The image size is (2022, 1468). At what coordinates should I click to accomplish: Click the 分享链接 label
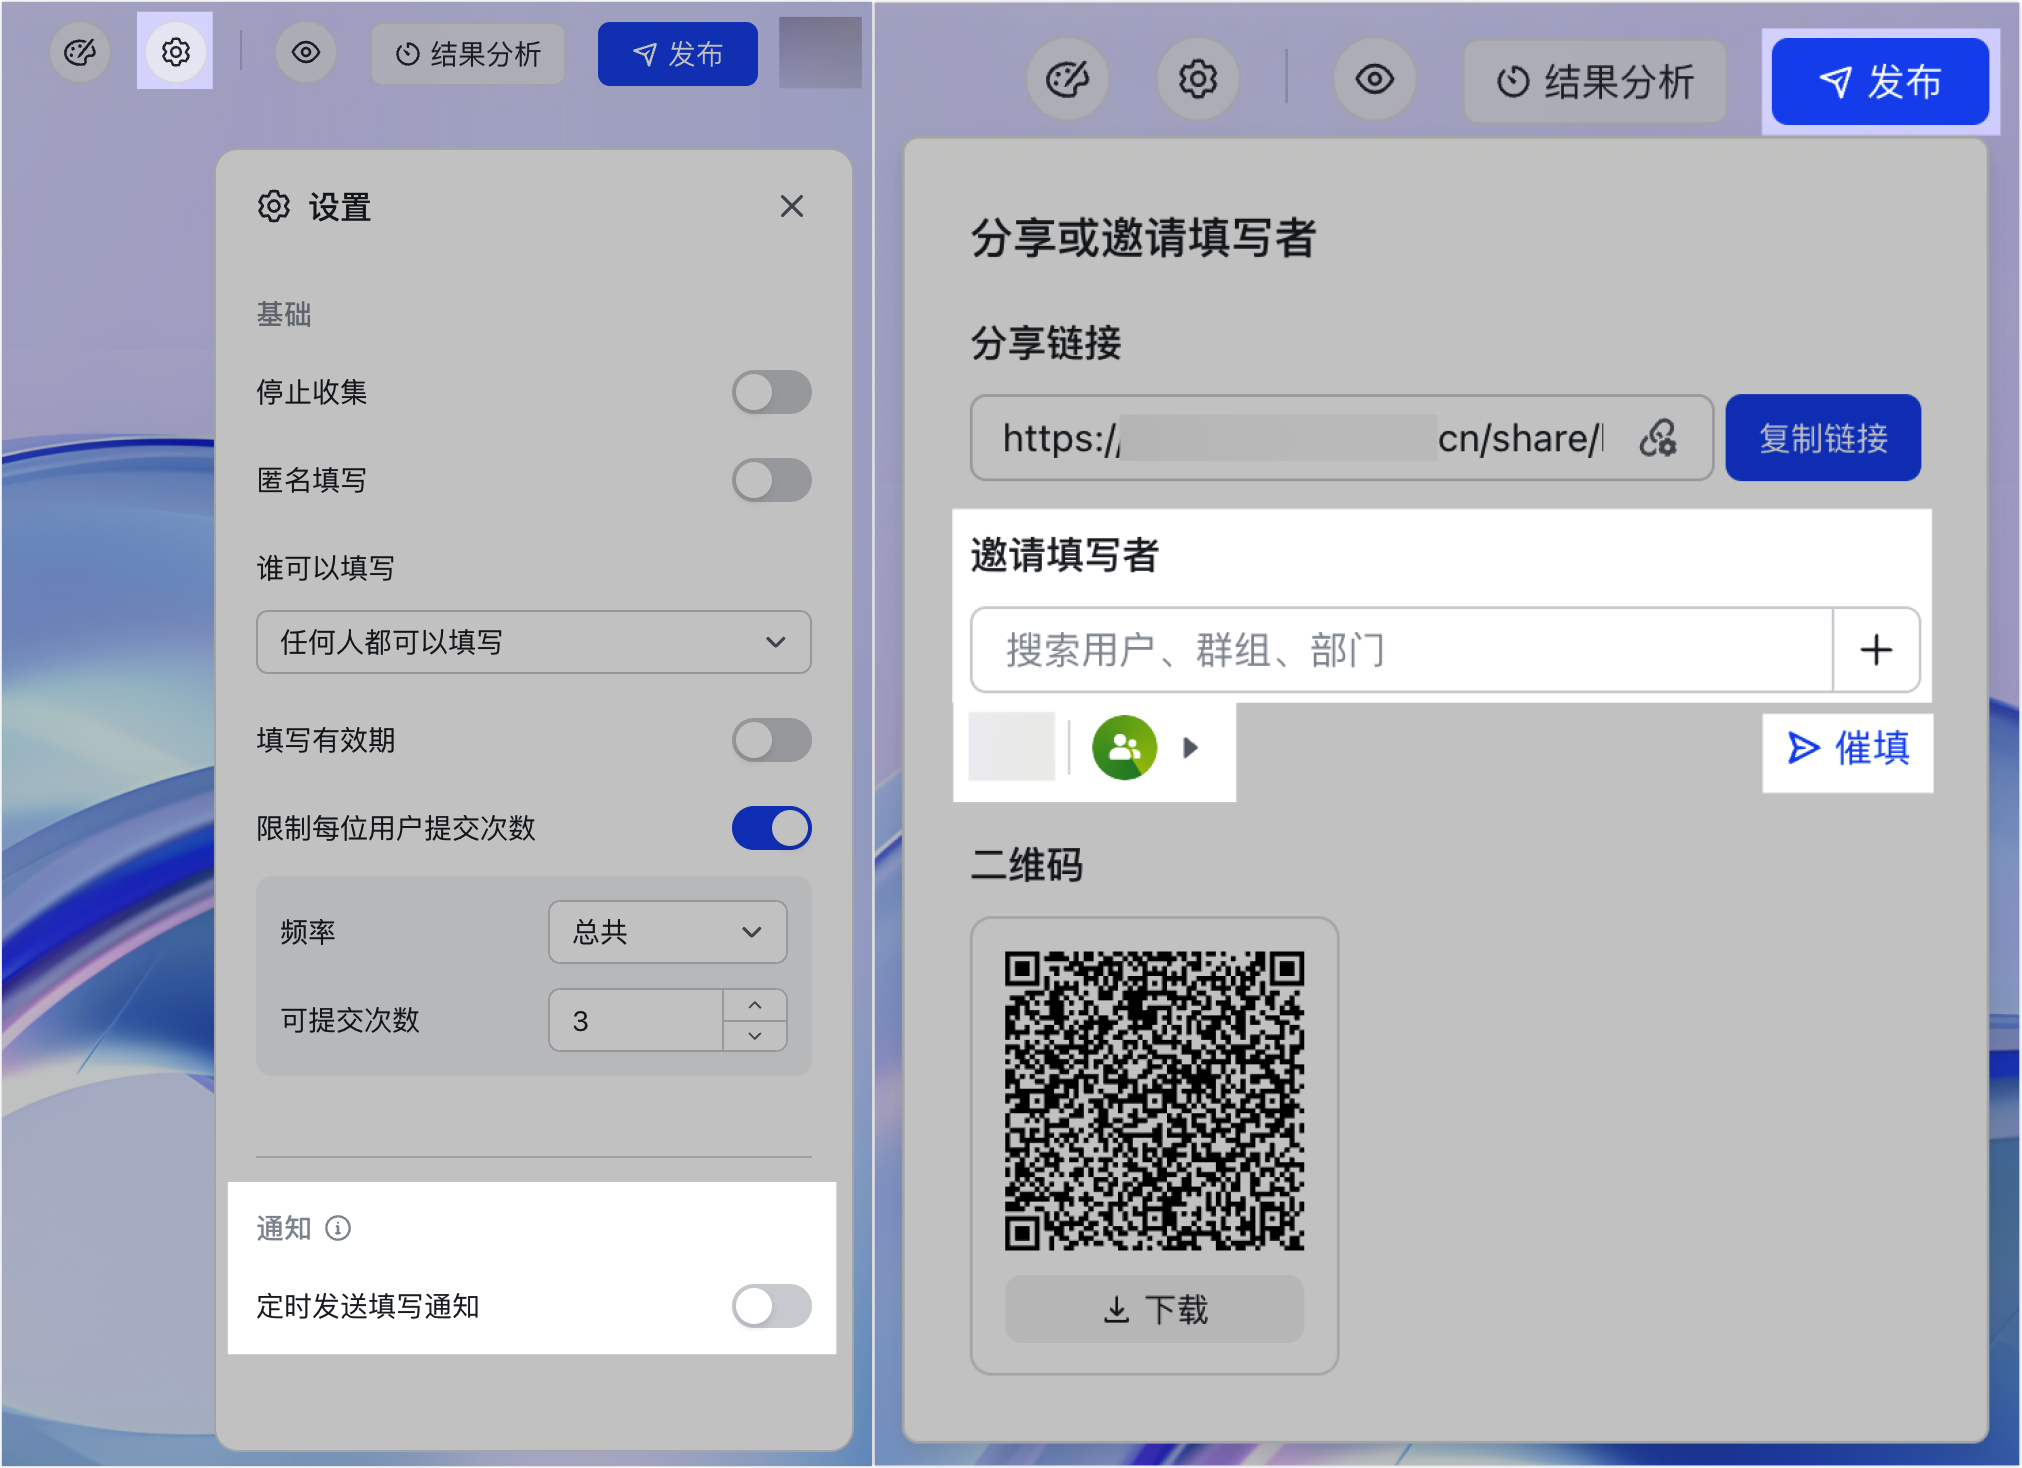coord(1046,343)
